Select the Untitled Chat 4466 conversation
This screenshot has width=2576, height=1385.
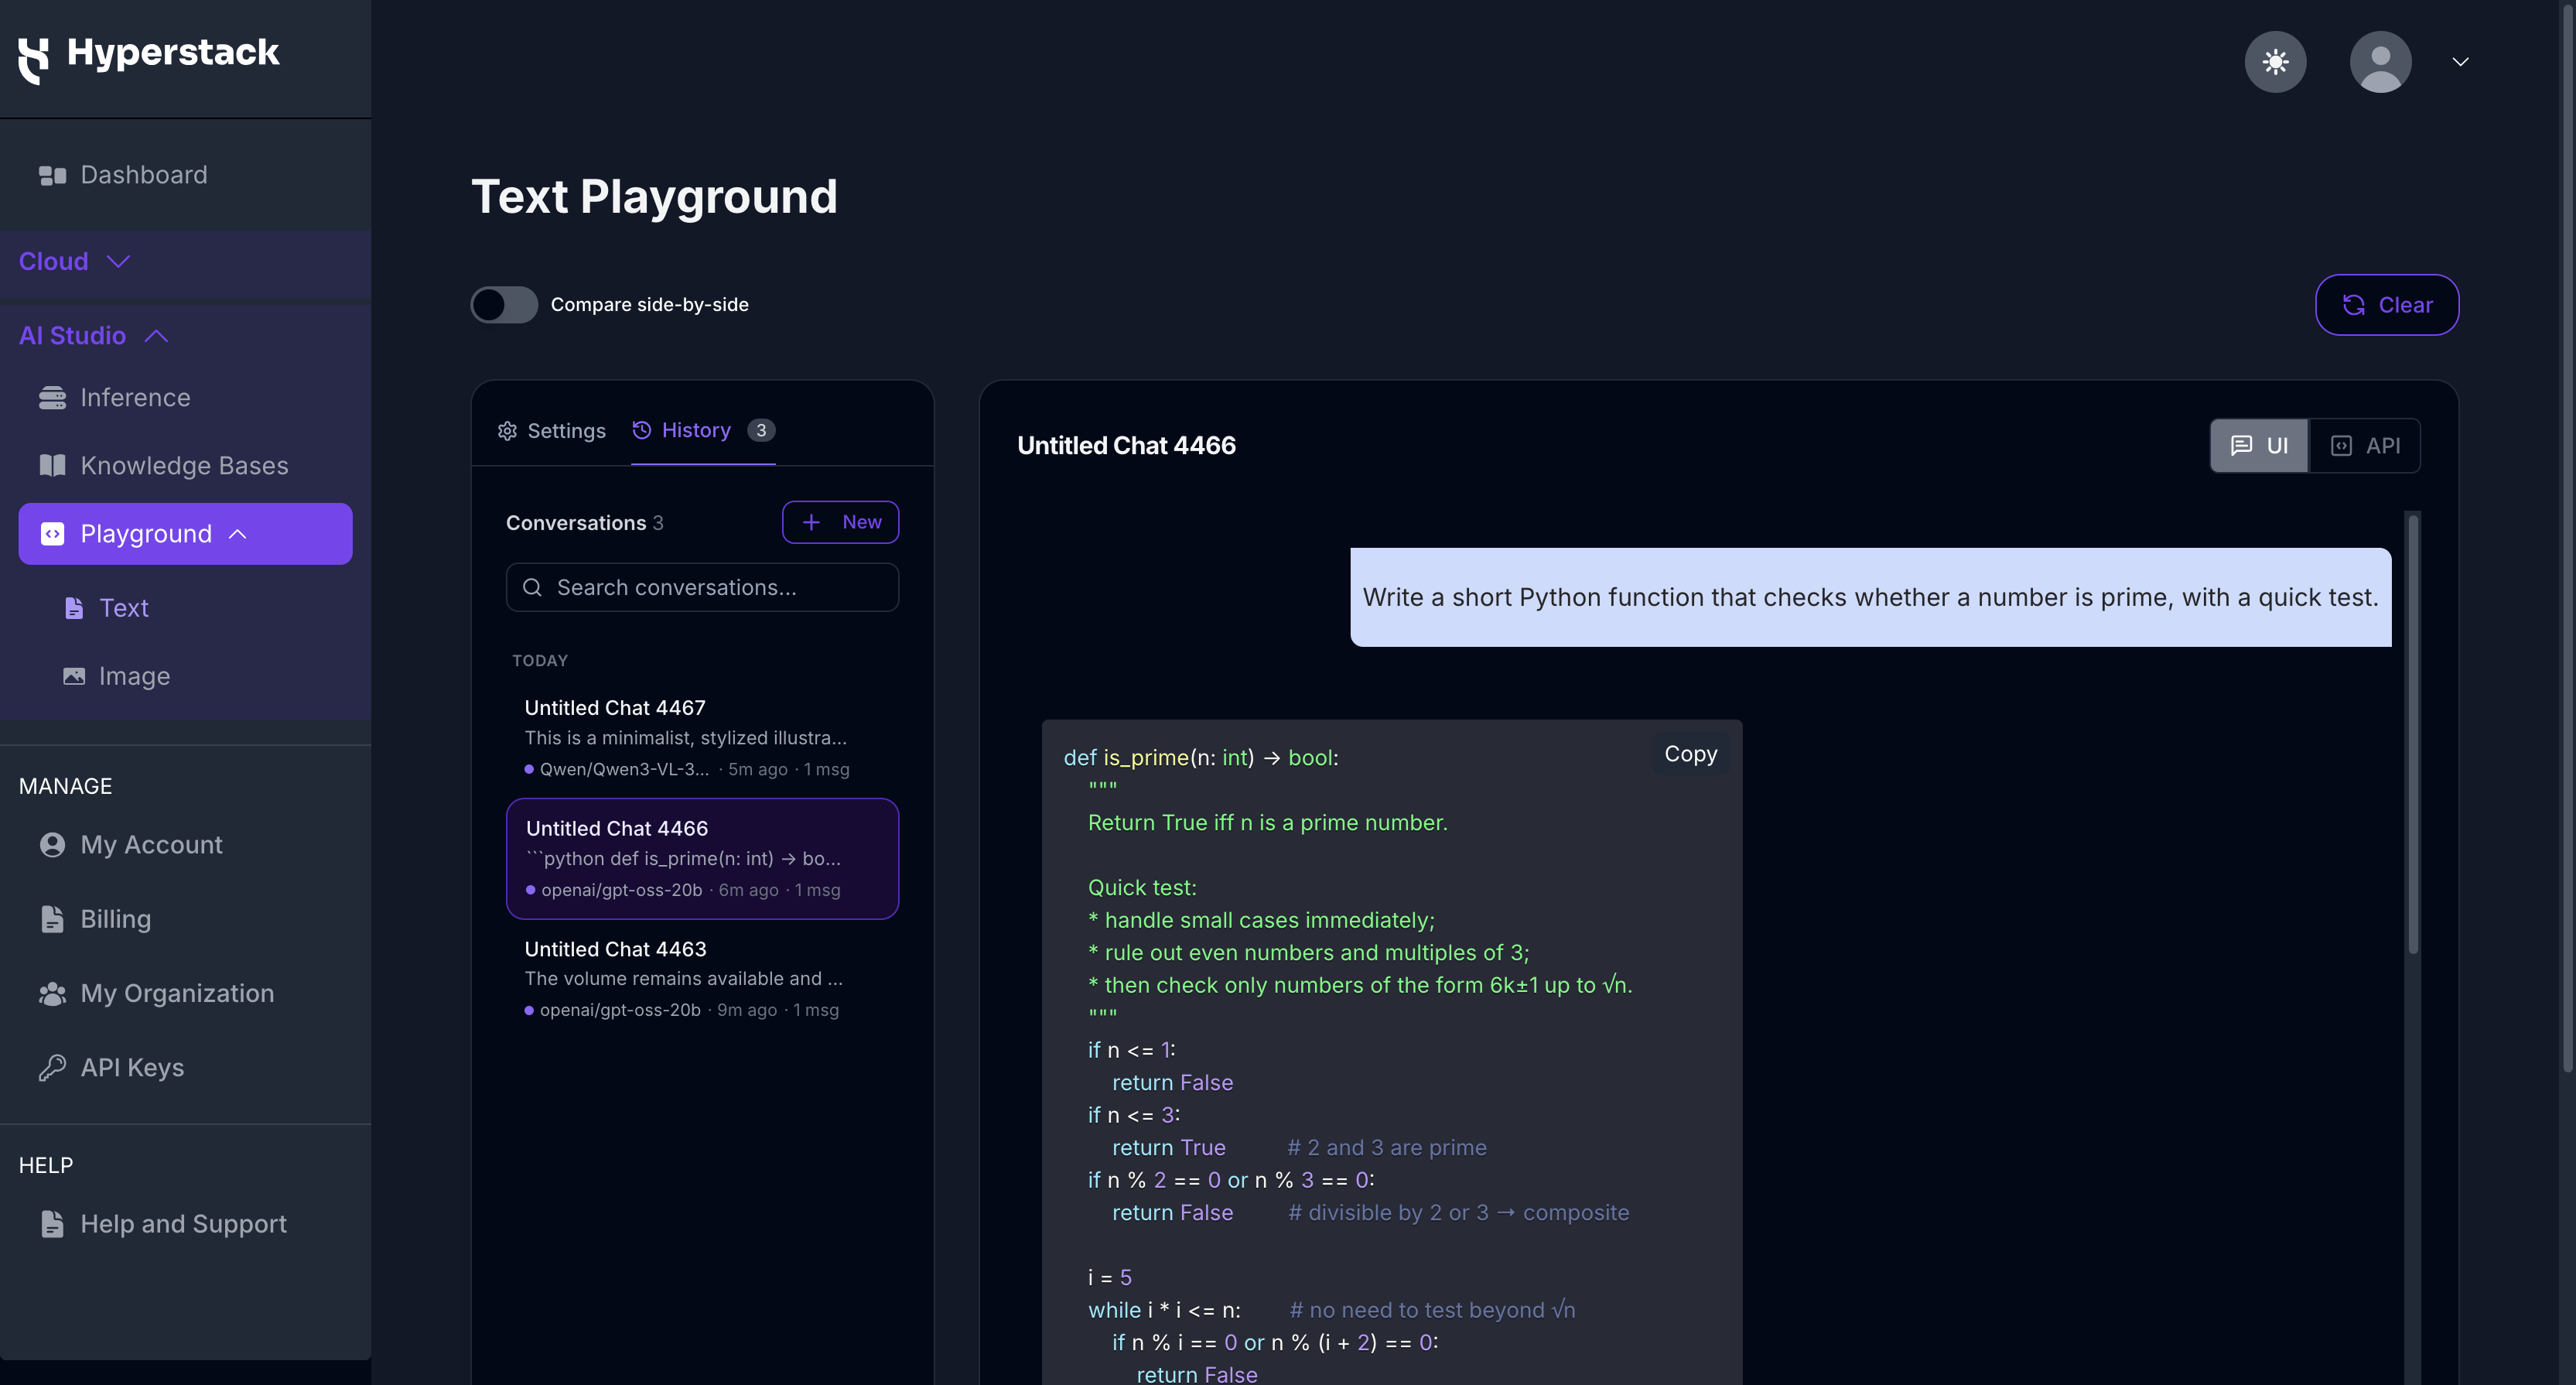coord(702,859)
